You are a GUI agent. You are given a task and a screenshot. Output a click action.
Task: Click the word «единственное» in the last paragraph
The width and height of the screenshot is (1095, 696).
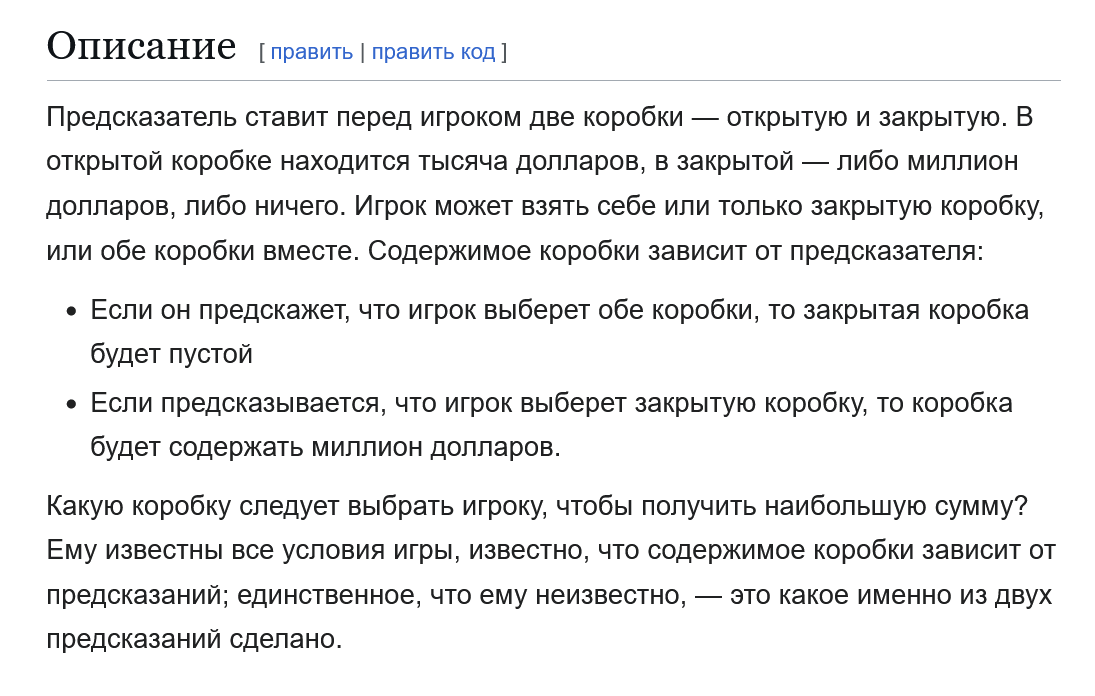tap(329, 595)
